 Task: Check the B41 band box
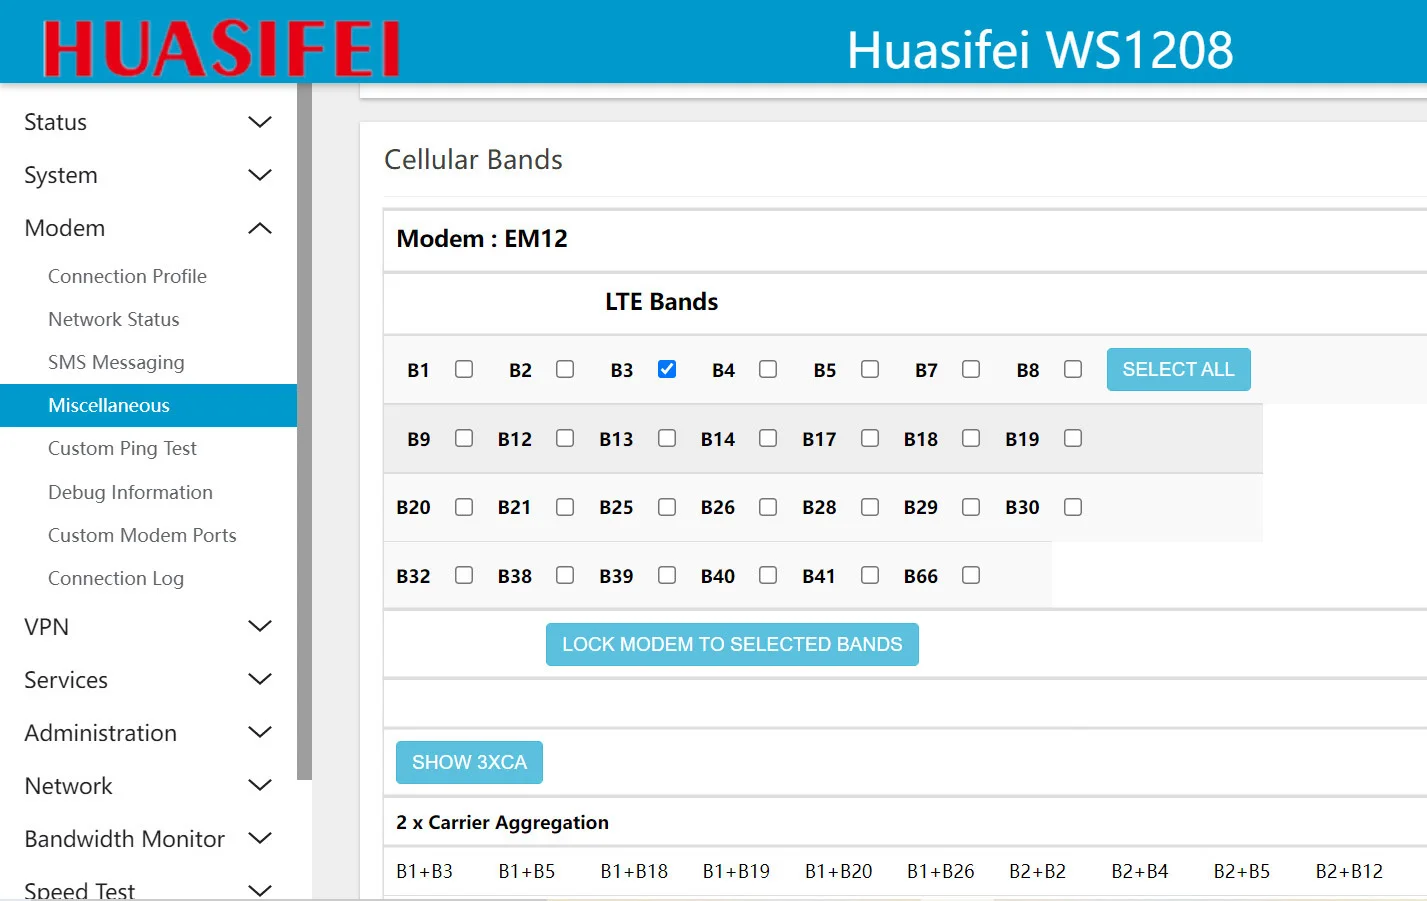[869, 575]
